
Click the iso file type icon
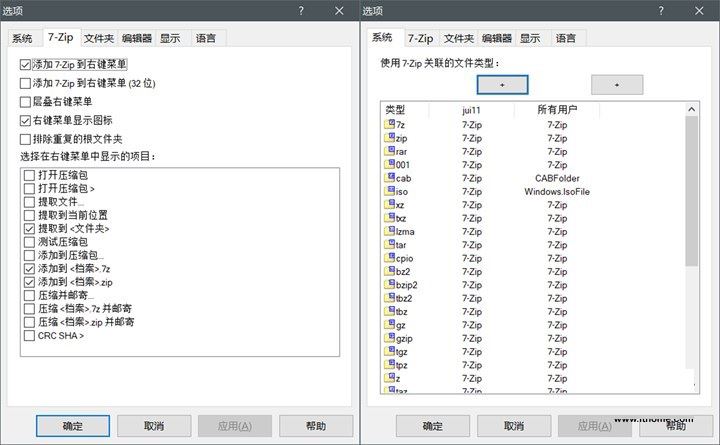tap(389, 191)
